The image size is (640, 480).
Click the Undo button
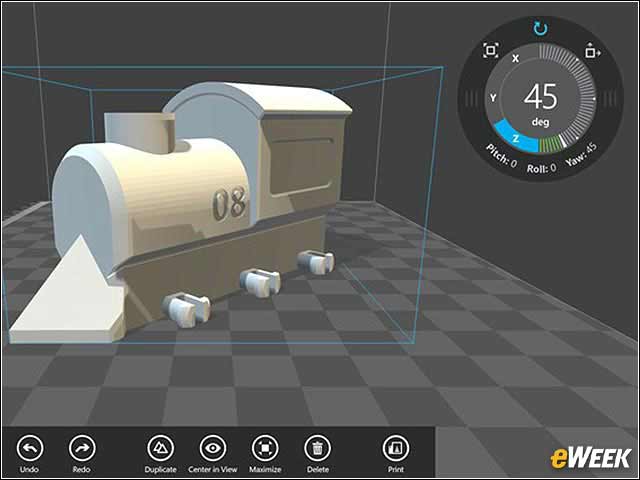(x=29, y=448)
